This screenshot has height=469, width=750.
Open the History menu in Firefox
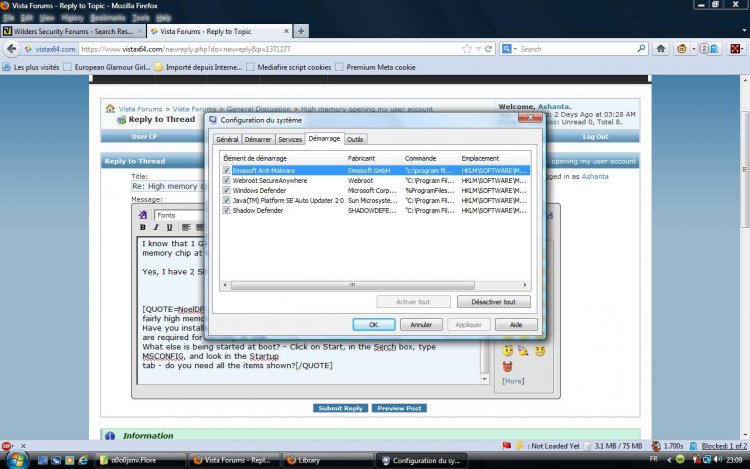tap(72, 18)
